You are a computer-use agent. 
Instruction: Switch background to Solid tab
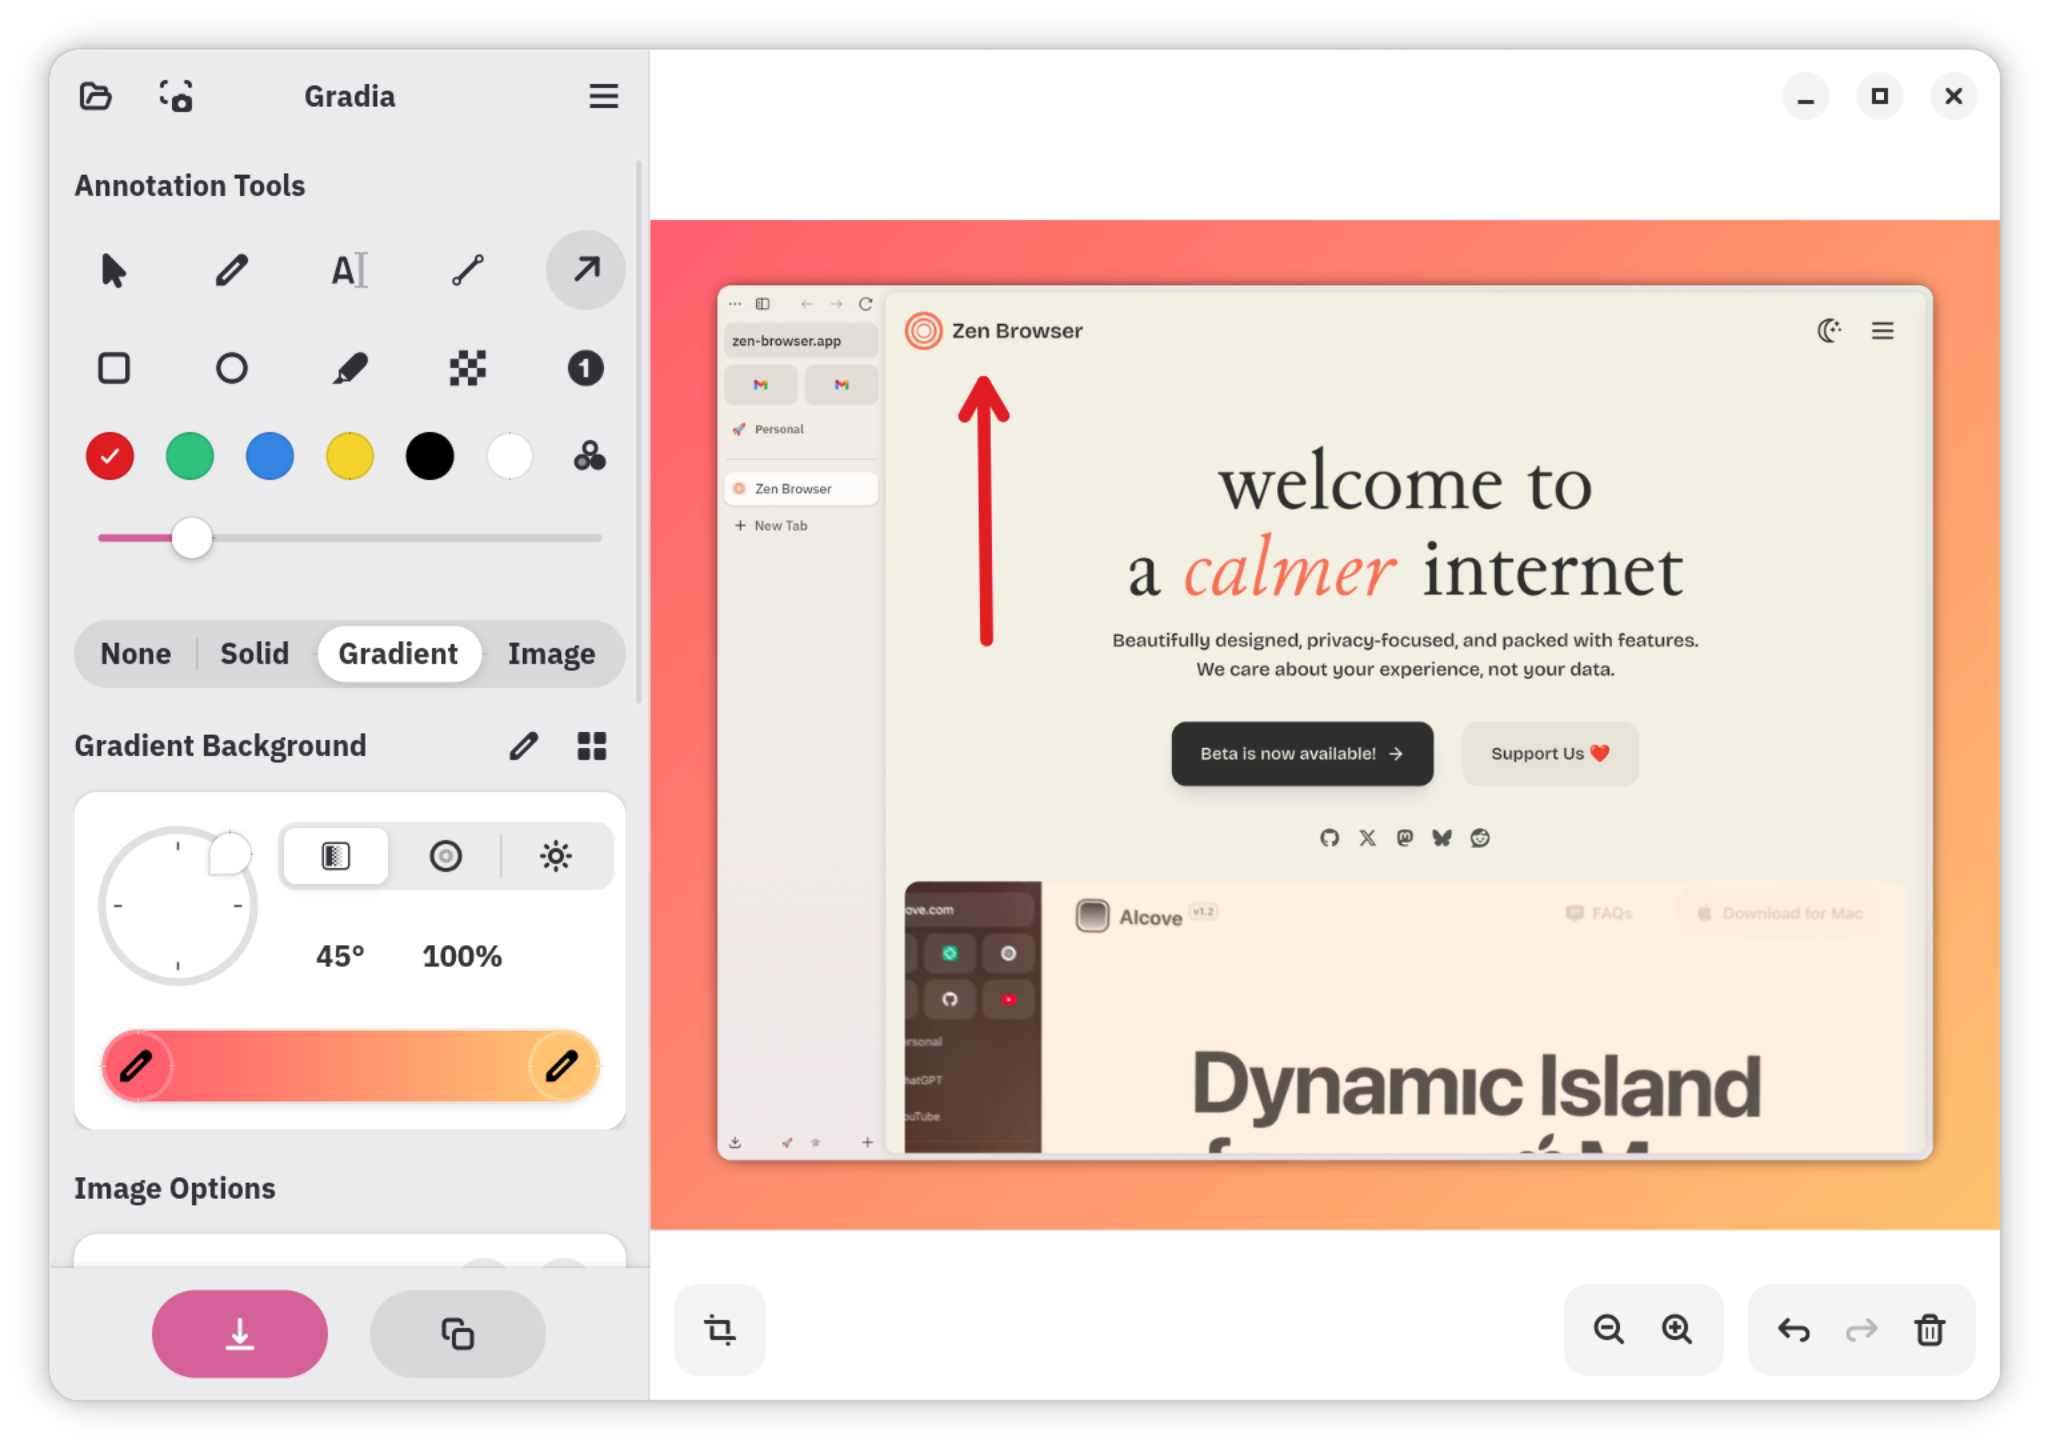click(x=254, y=654)
